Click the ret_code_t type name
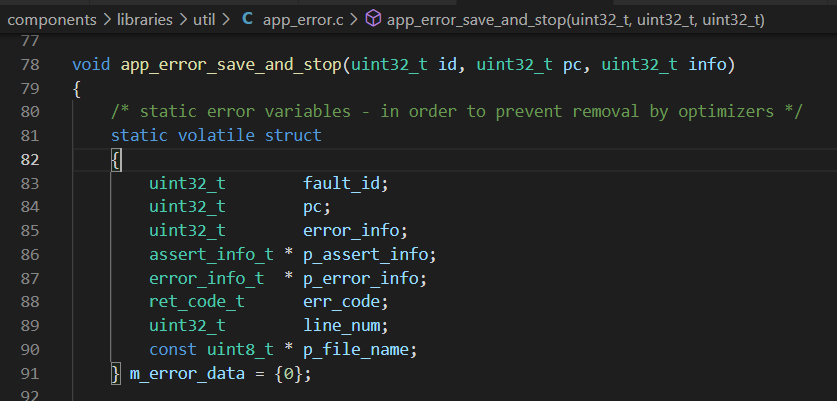Screen dimensions: 837x401 point(196,302)
